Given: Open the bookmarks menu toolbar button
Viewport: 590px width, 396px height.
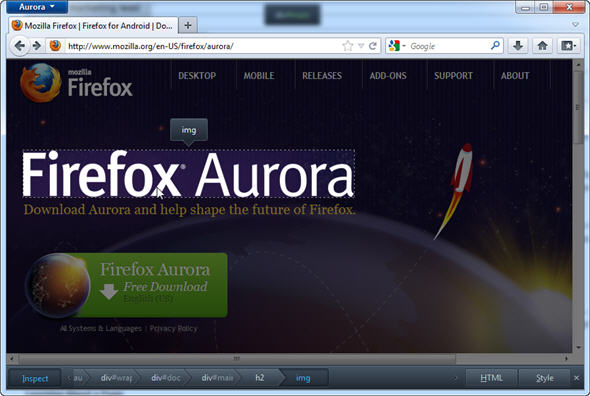Looking at the screenshot, I should 568,46.
